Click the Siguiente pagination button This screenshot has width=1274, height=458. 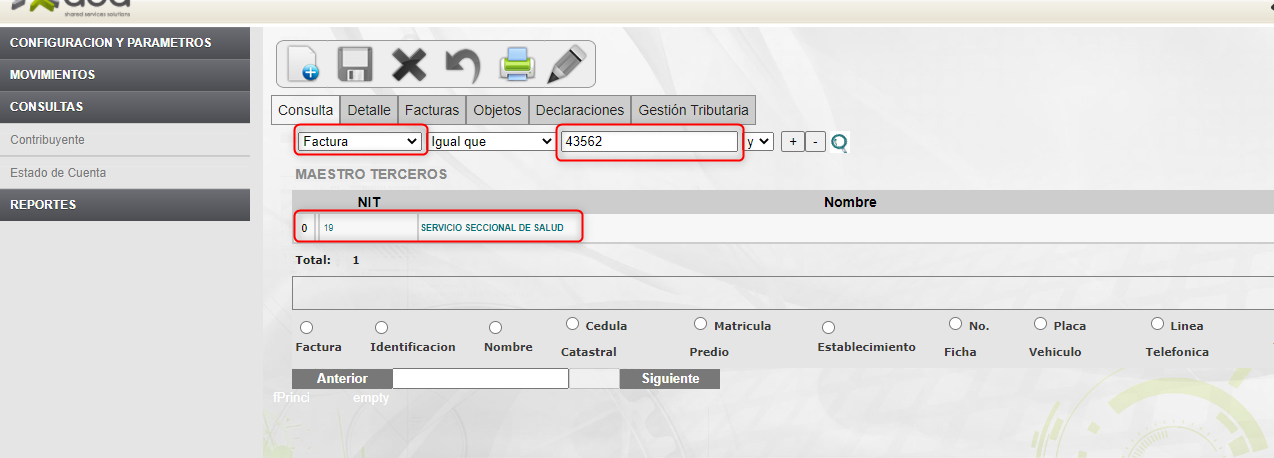(669, 379)
